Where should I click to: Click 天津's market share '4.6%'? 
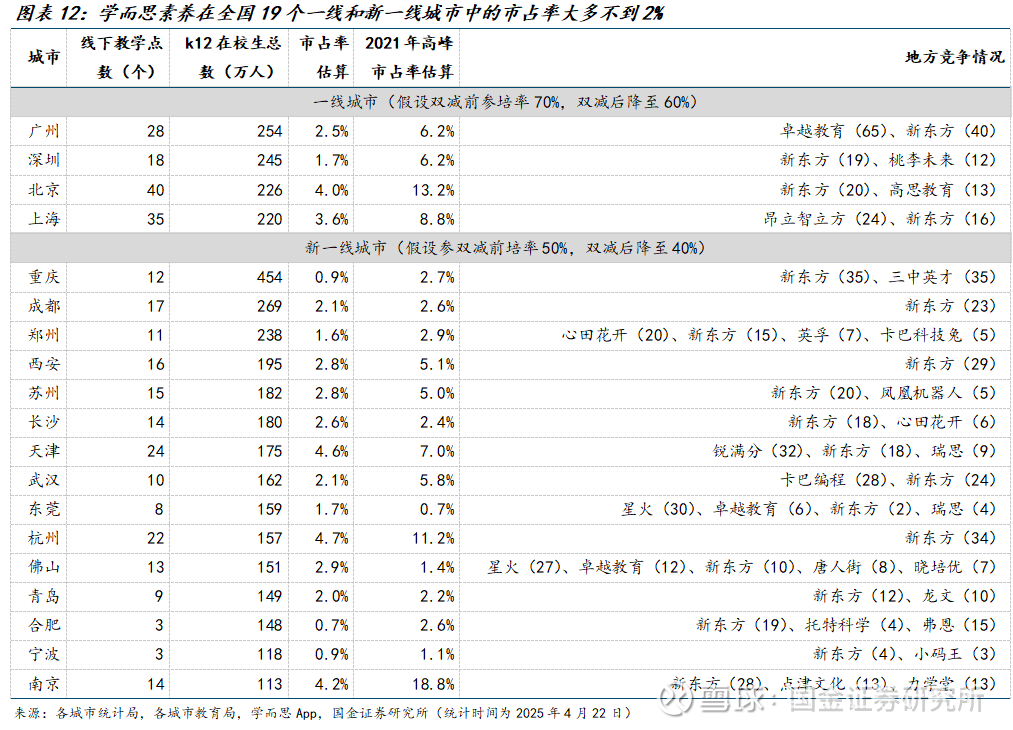point(332,452)
